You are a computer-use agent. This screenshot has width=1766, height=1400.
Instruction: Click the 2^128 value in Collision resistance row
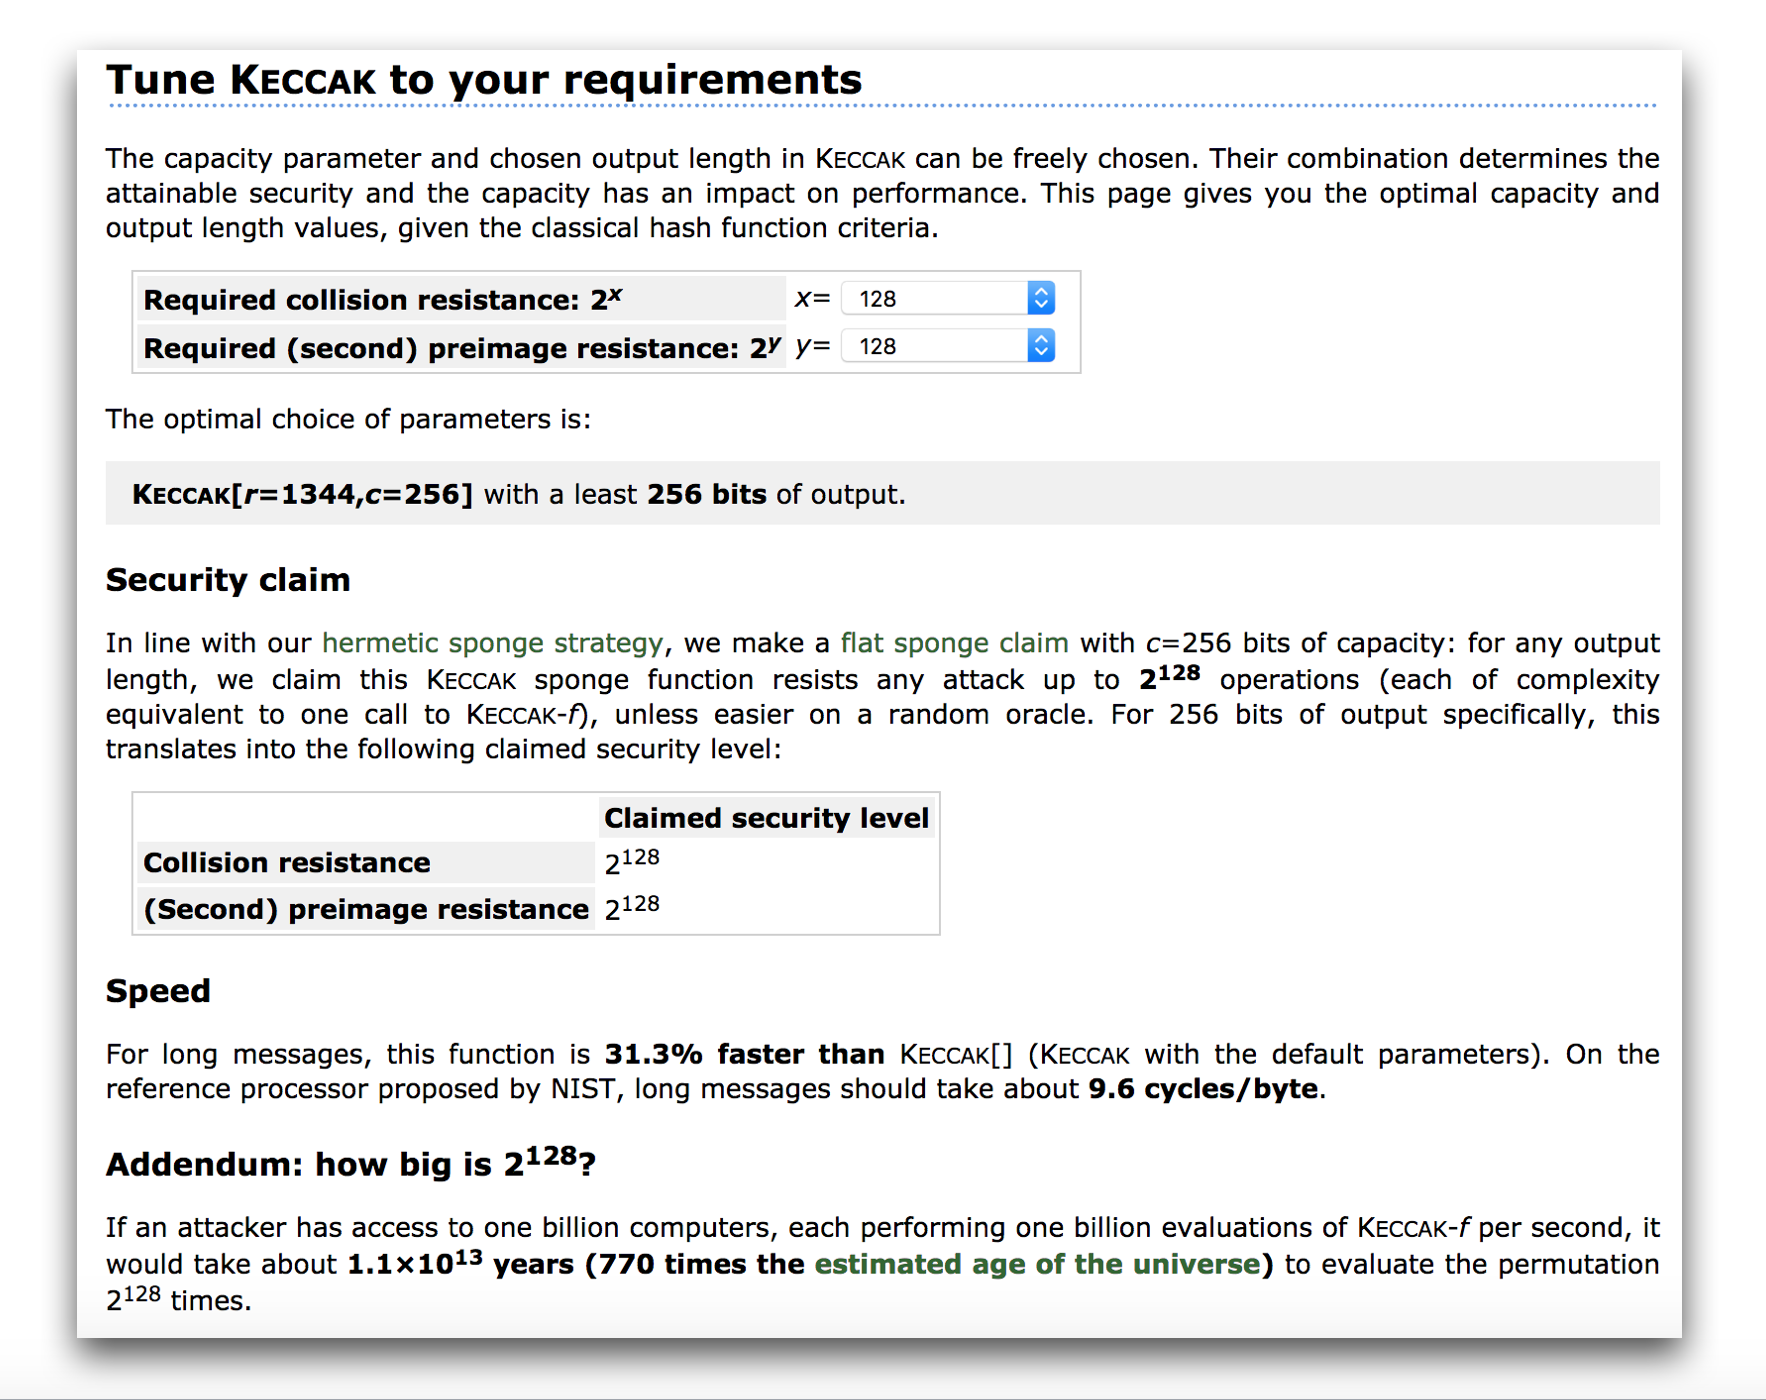[x=632, y=862]
